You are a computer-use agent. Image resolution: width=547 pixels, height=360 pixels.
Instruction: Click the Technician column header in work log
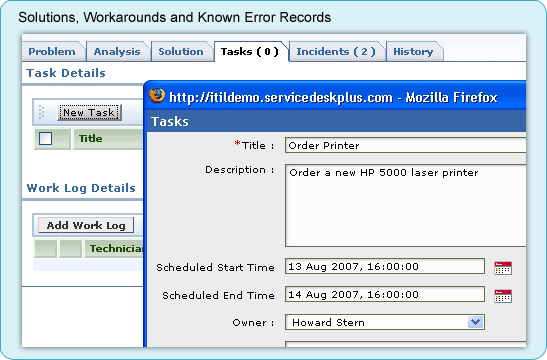114,248
